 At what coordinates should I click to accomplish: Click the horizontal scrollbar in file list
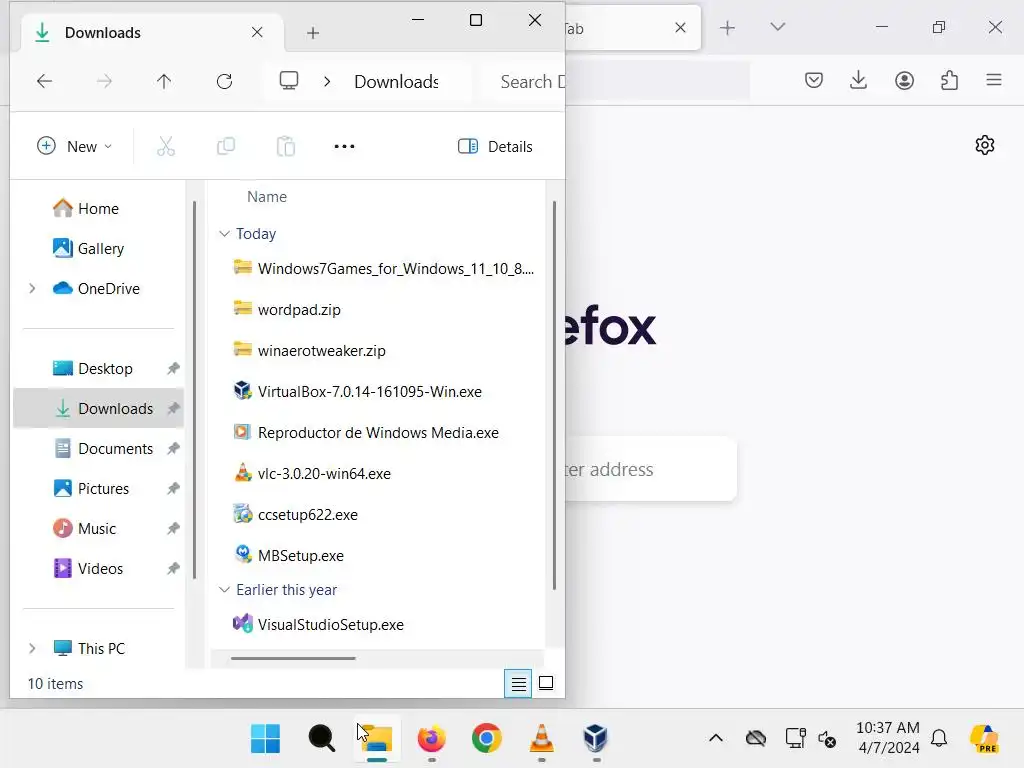293,658
